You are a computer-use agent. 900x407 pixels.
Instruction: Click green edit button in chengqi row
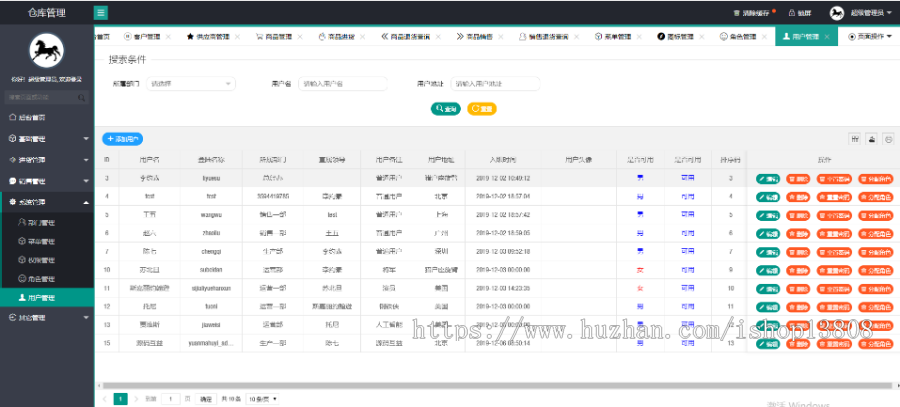point(768,252)
